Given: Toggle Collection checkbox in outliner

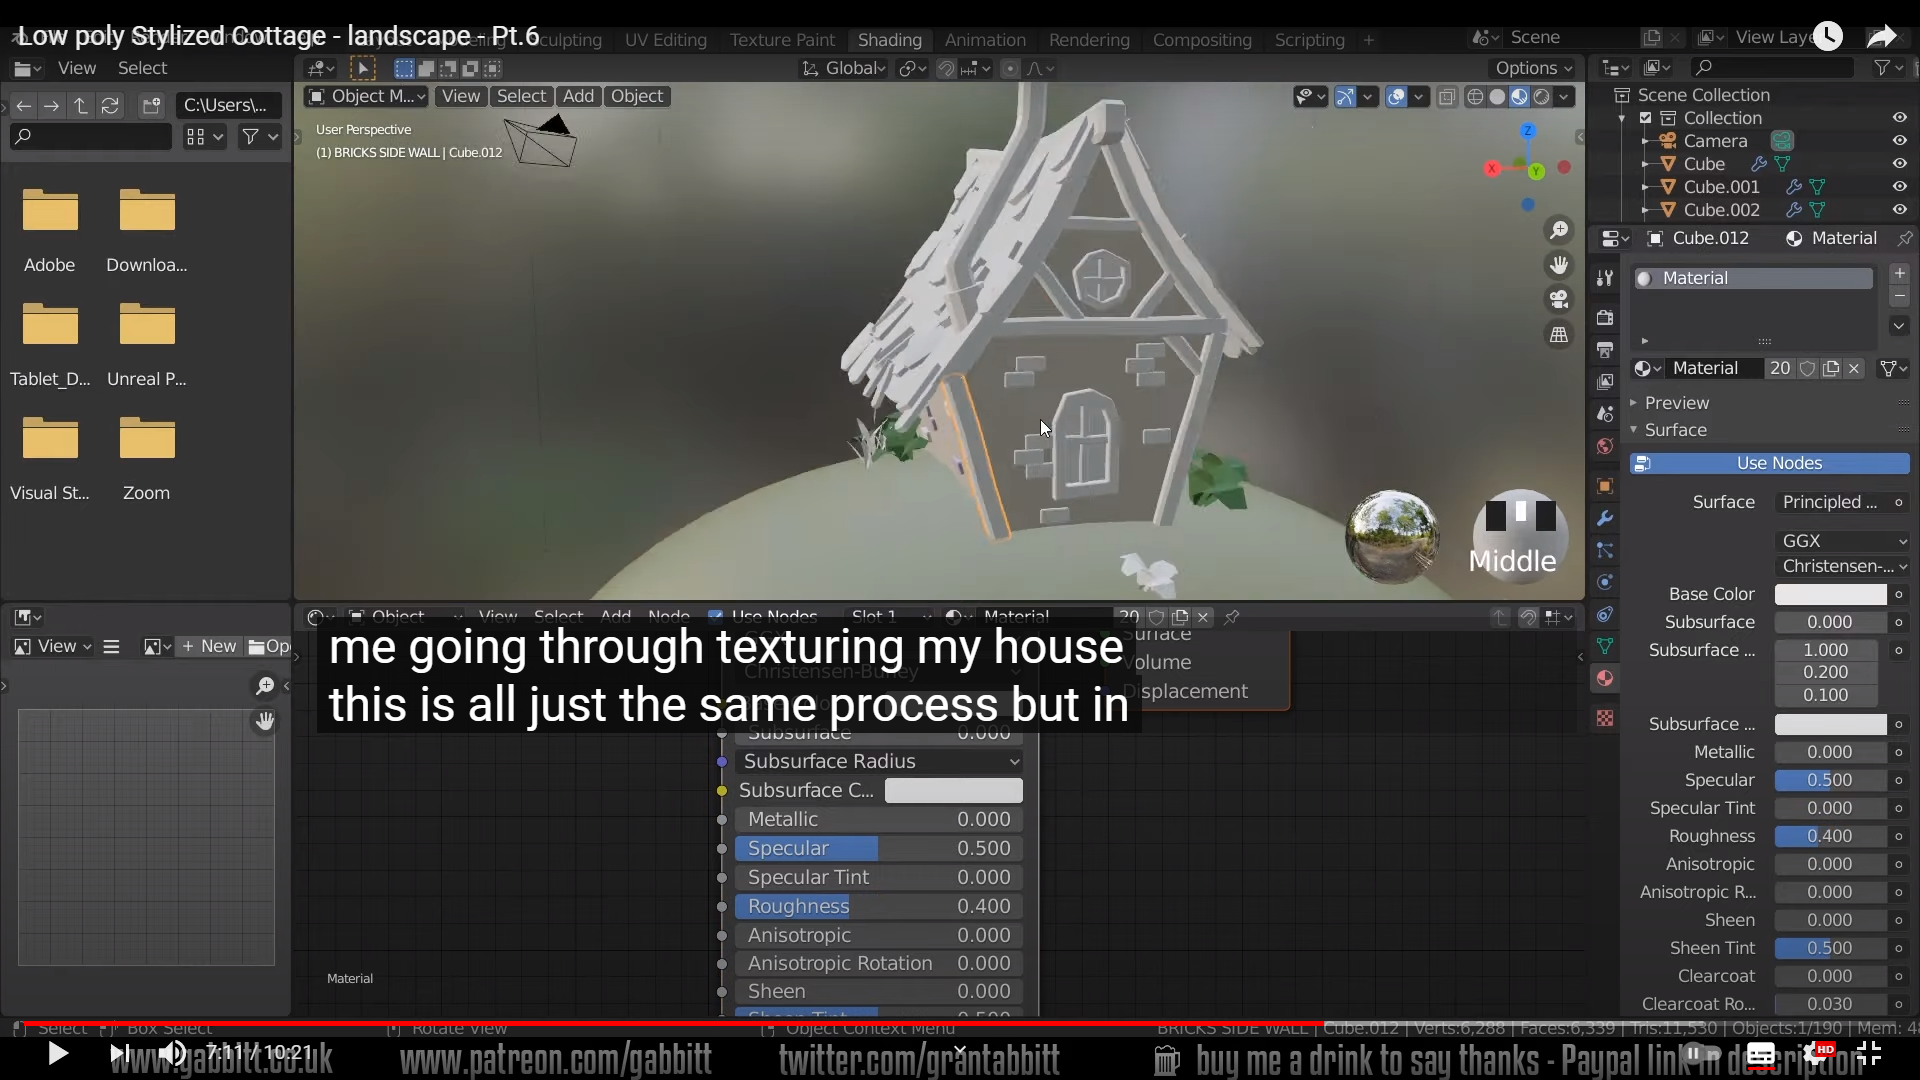Looking at the screenshot, I should (x=1645, y=118).
